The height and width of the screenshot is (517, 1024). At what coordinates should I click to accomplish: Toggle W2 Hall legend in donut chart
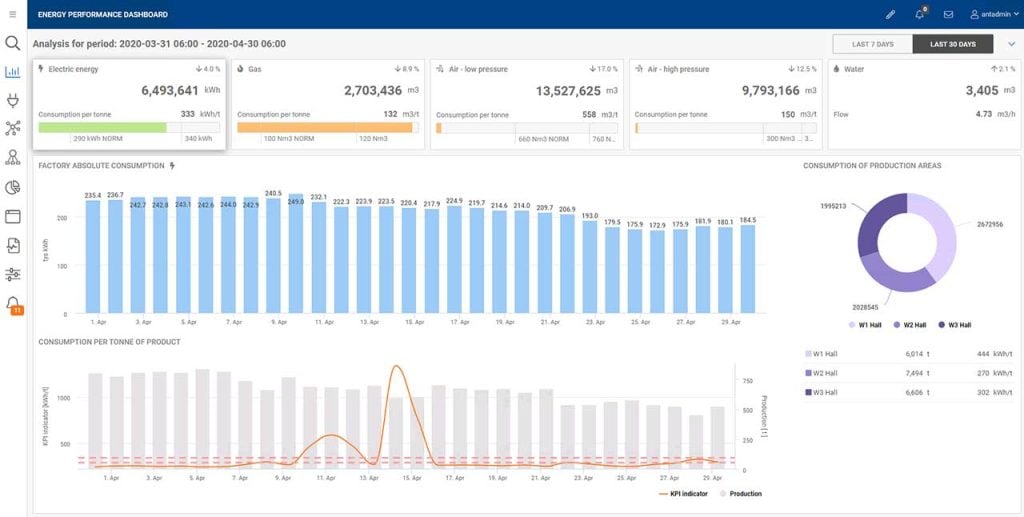click(x=910, y=324)
